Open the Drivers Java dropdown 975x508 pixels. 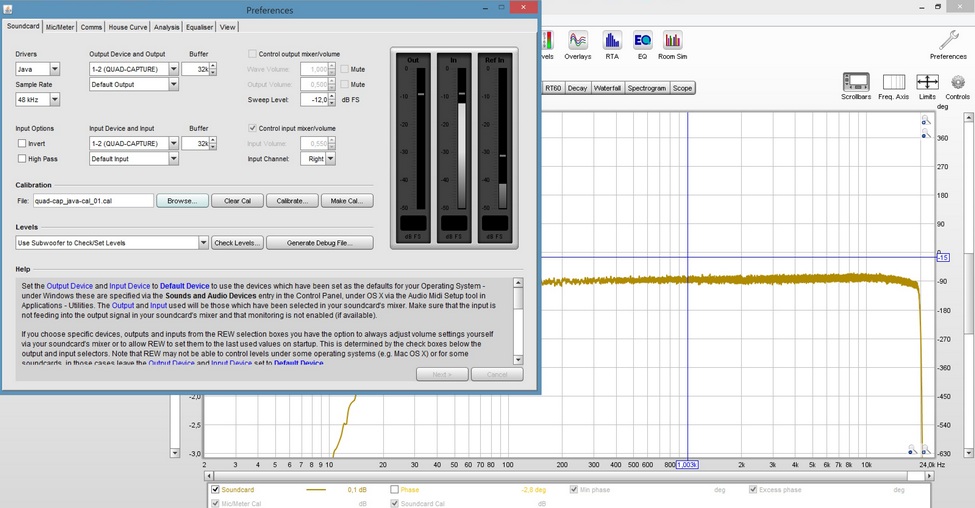pos(55,69)
